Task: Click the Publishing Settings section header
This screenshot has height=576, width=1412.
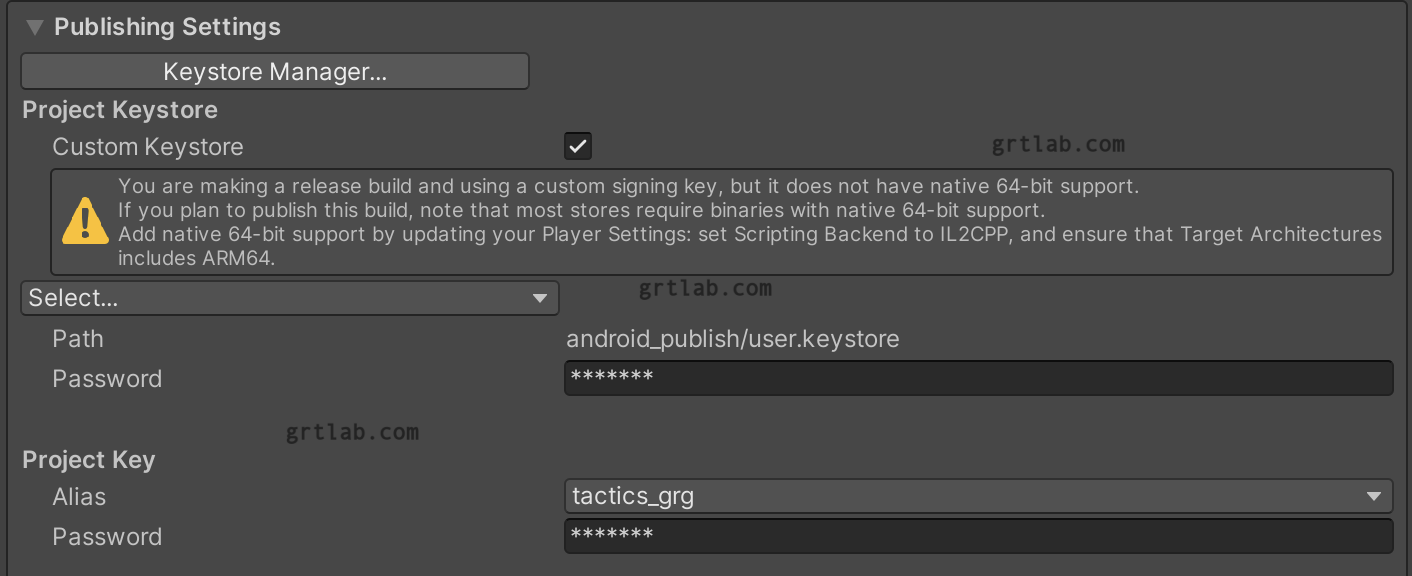Action: tap(168, 27)
